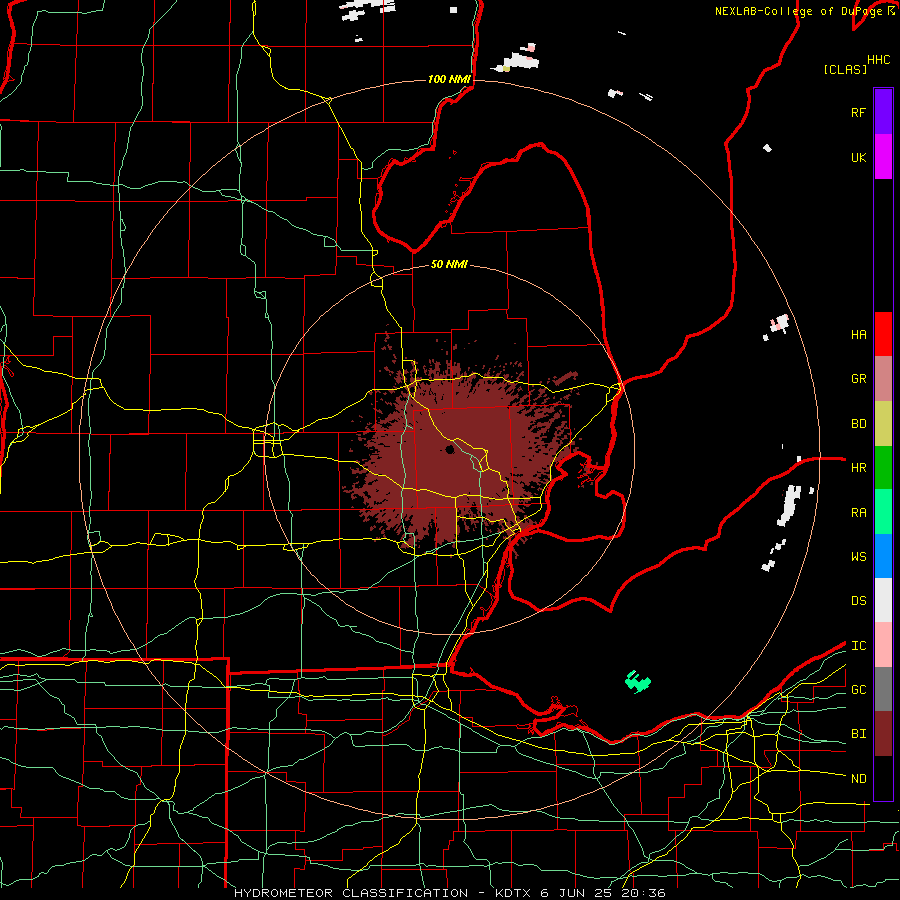Viewport: 900px width, 900px height.
Task: Click the HYDROMETEOR CLASSIFICATION caption text
Action: click(351, 893)
